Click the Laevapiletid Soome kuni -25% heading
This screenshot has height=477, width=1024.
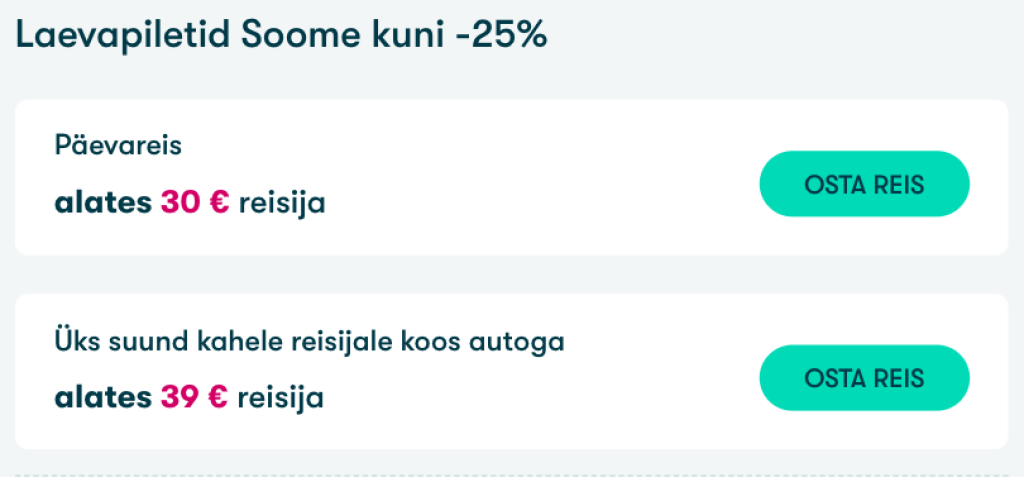coord(281,36)
